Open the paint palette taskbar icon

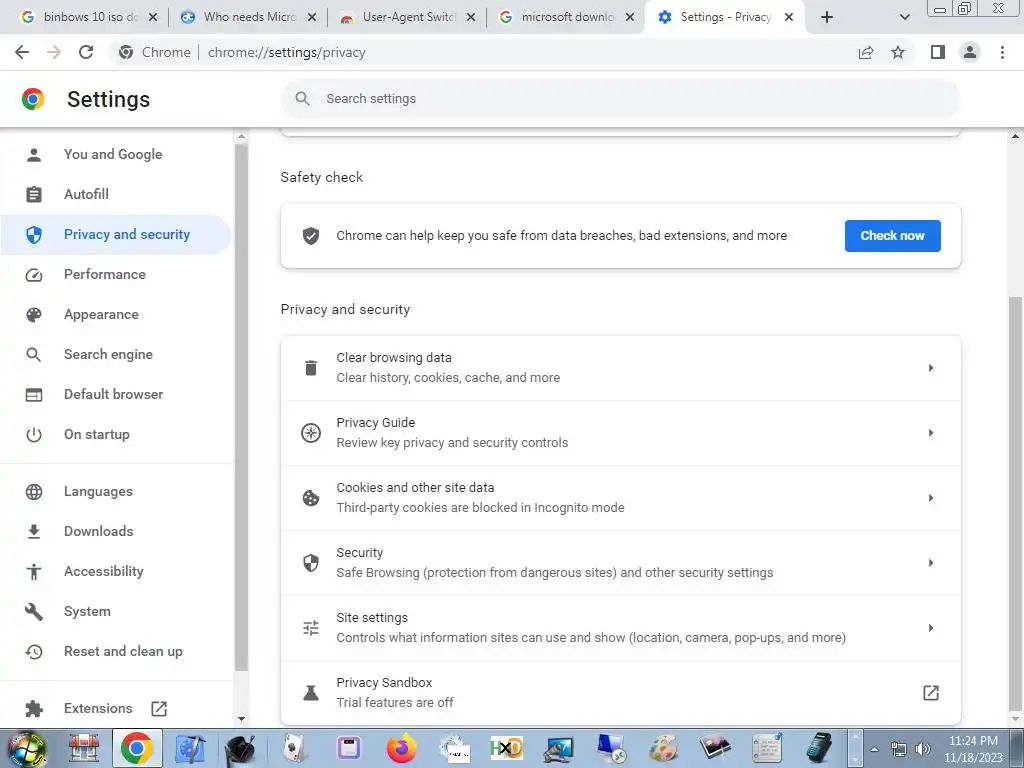(x=664, y=748)
